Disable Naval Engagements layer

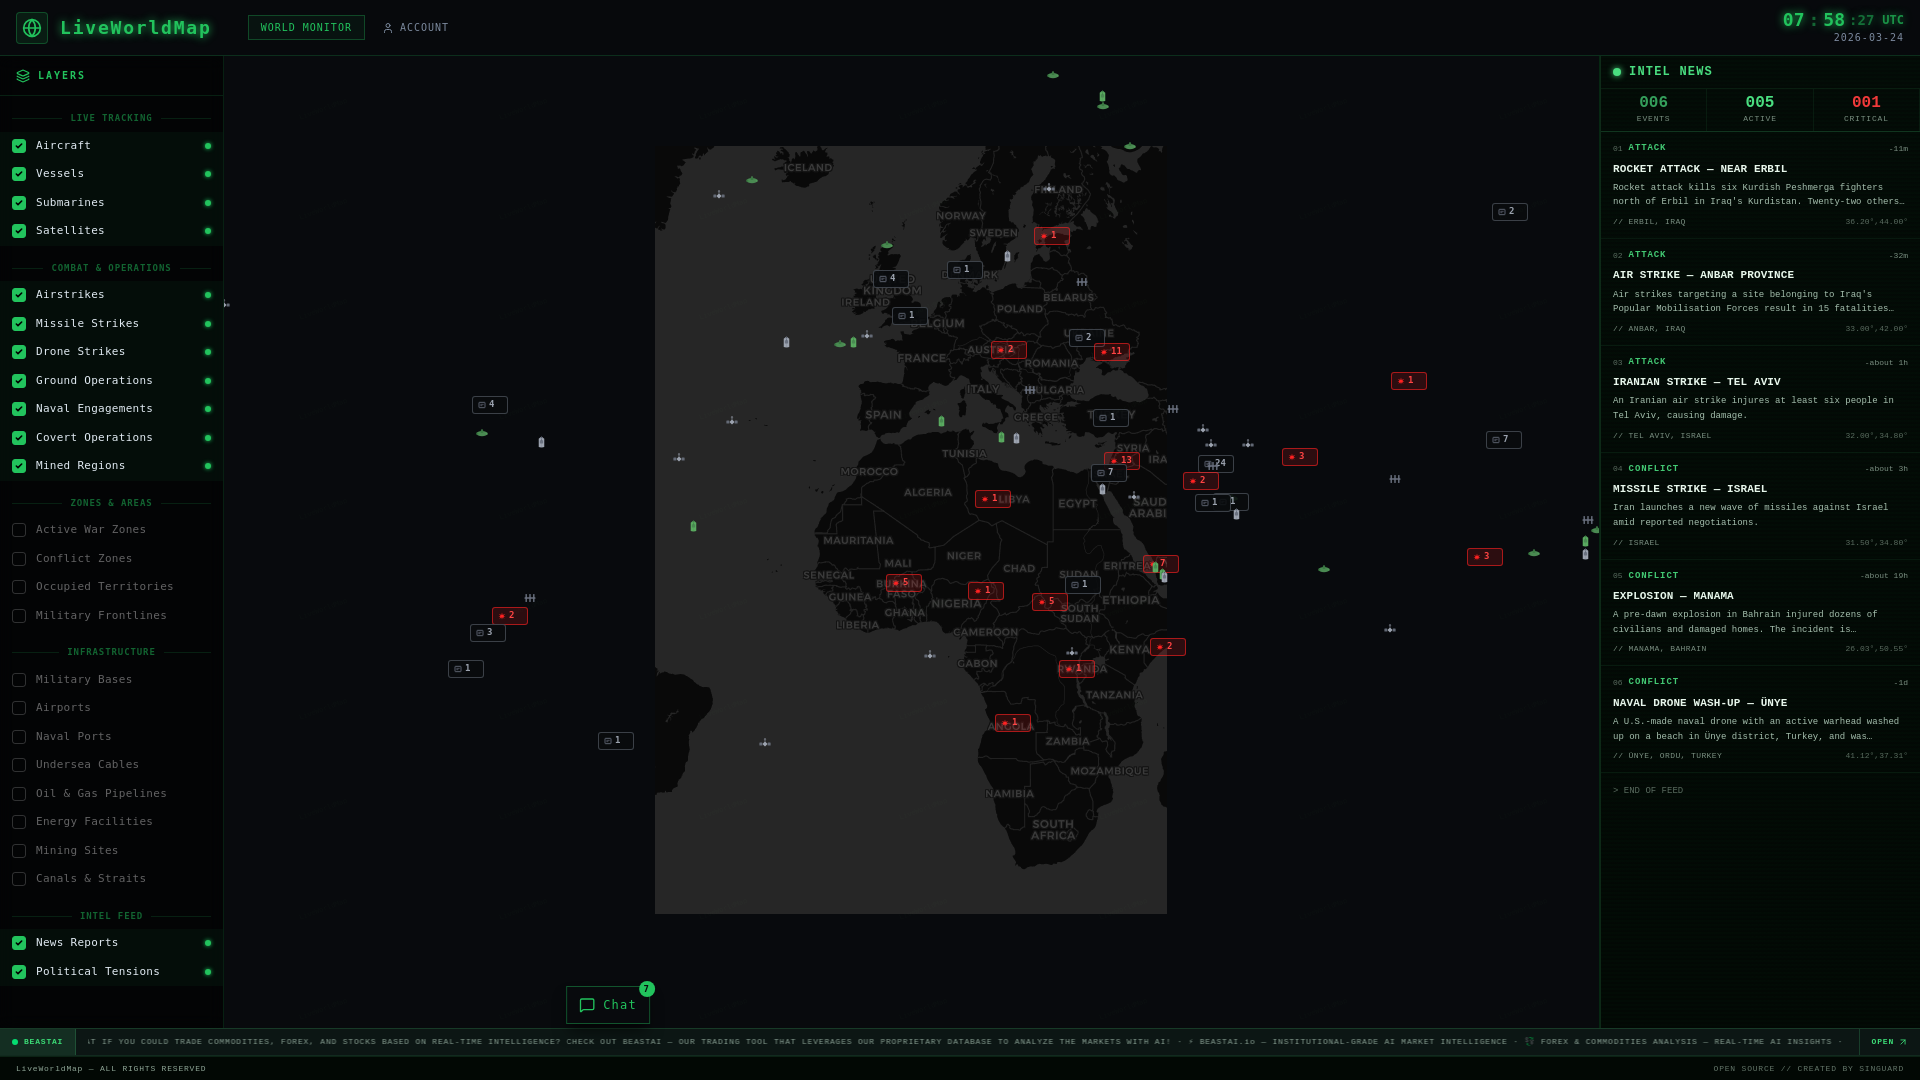[19, 409]
